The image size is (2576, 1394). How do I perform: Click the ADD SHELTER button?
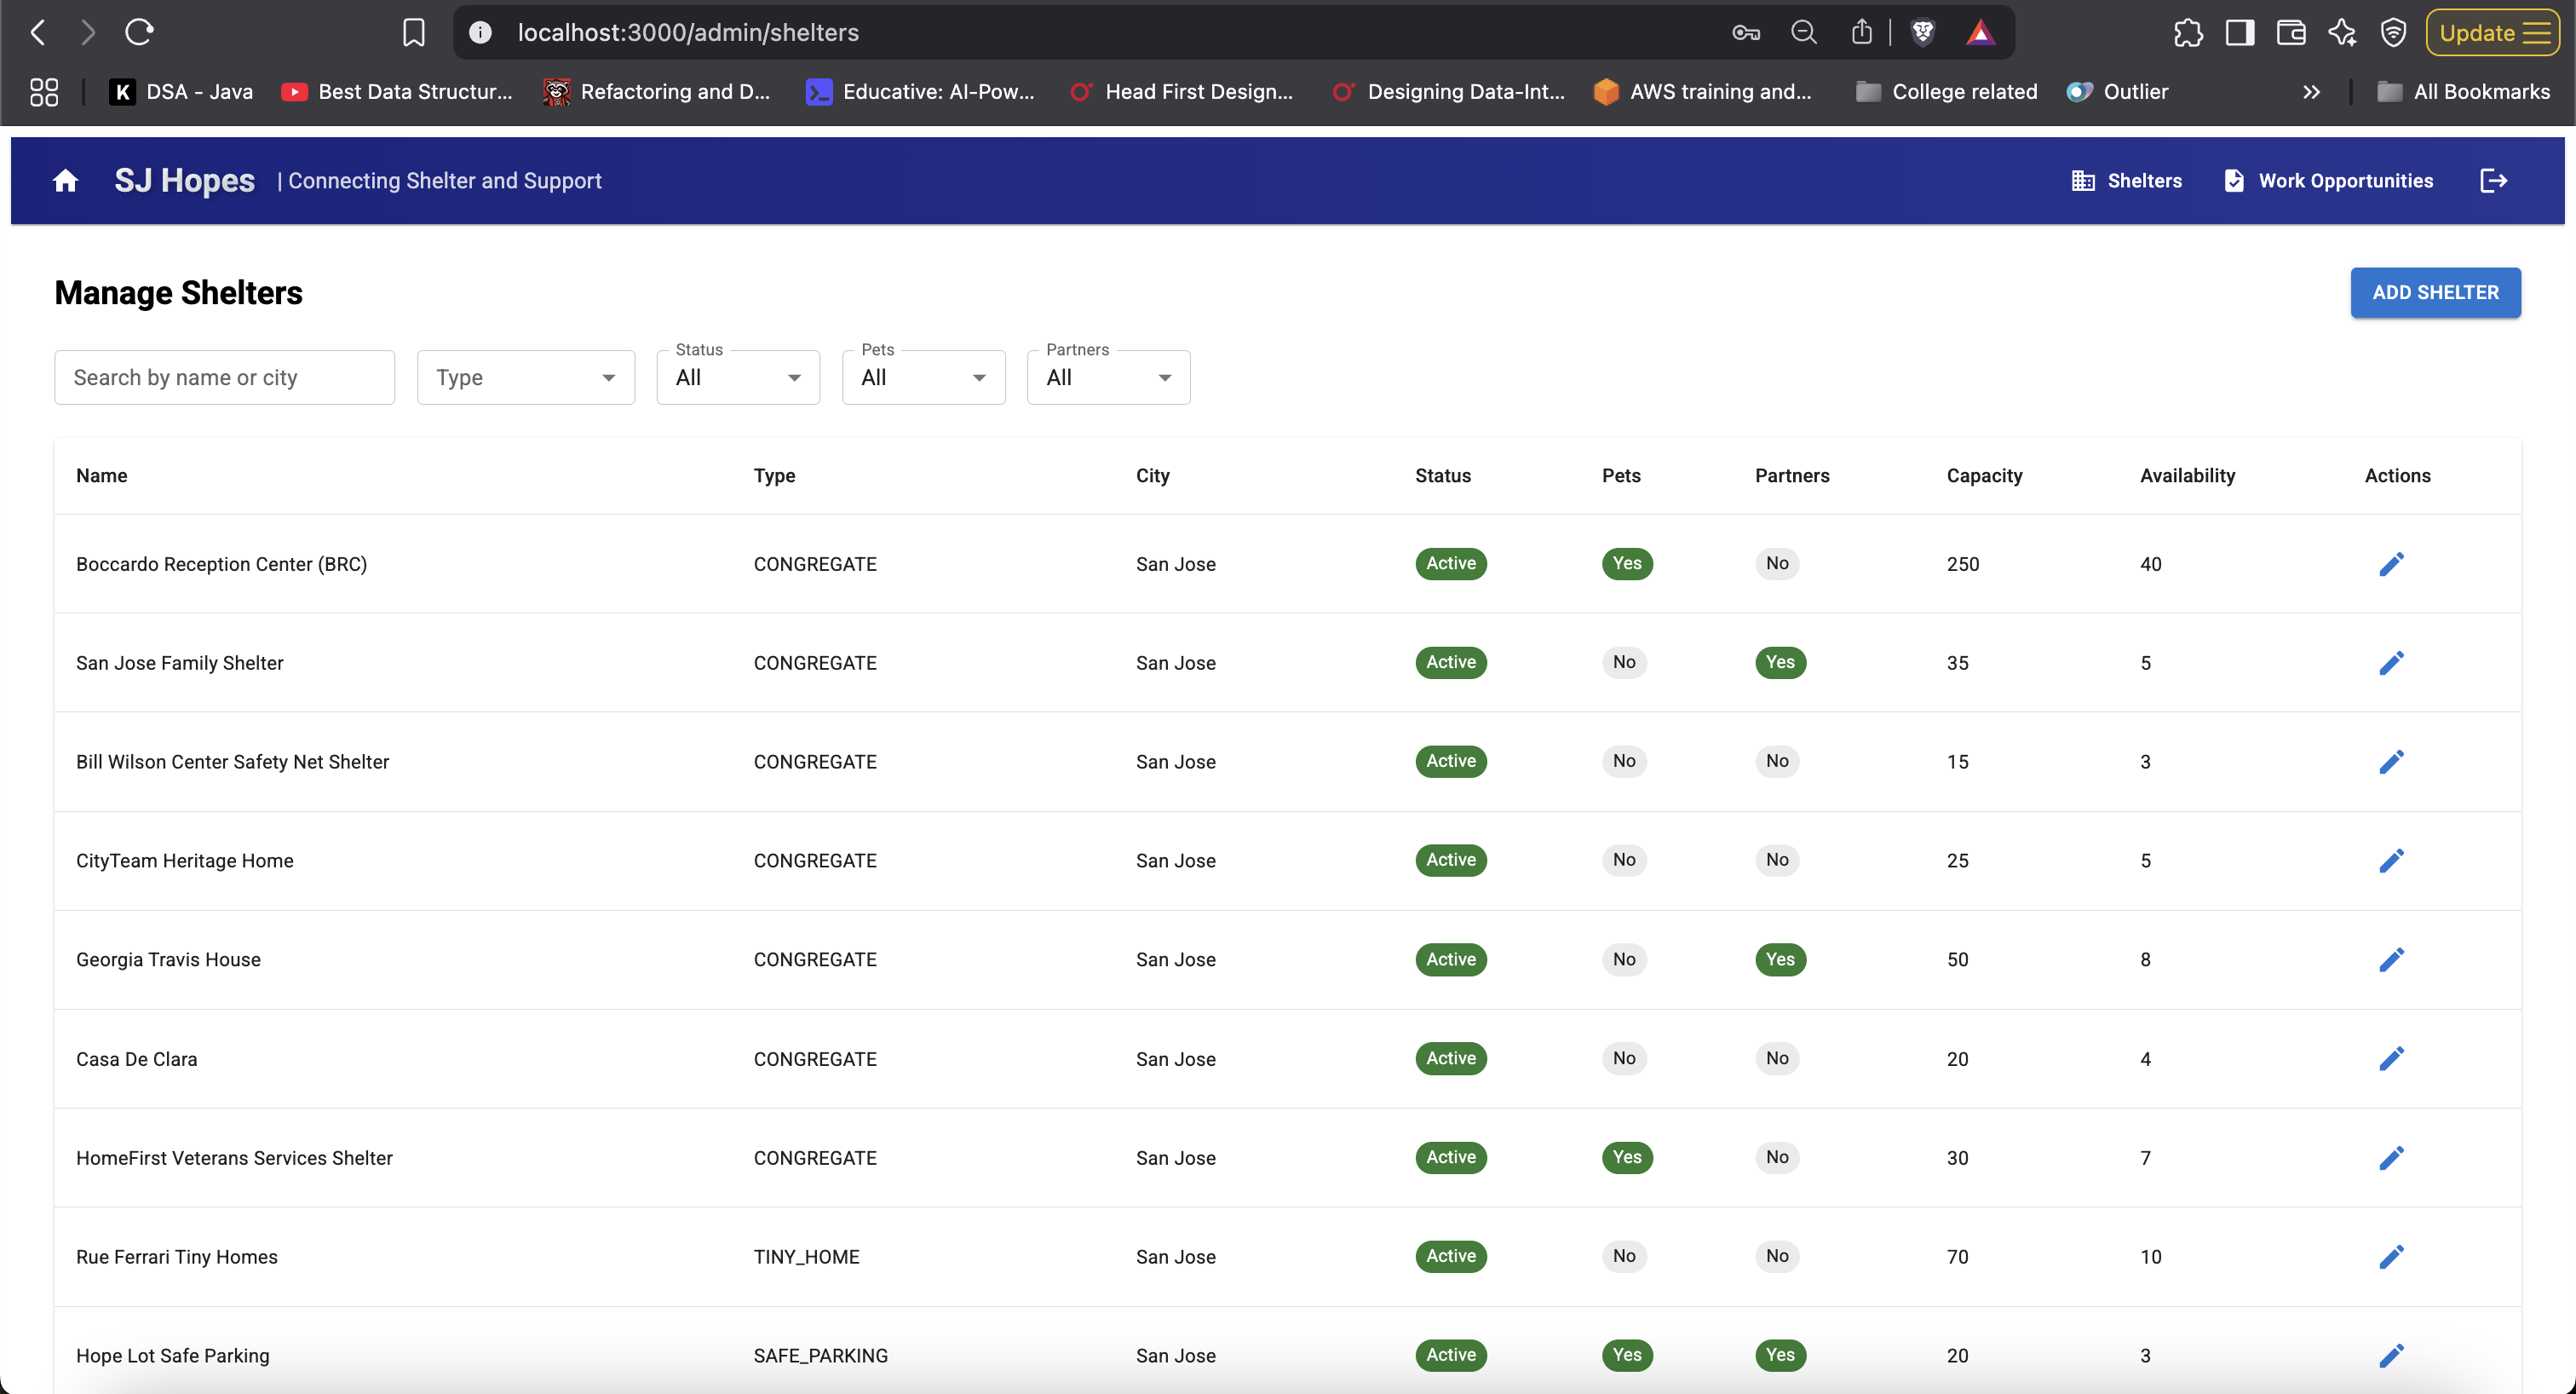[2435, 293]
